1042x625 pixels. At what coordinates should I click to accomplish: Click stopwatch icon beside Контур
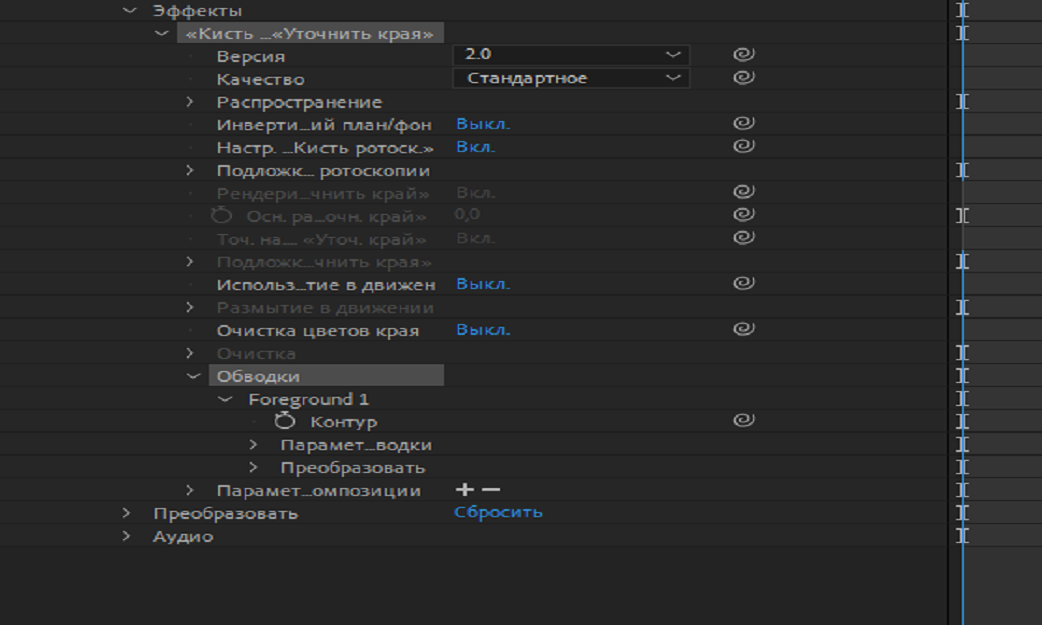[x=285, y=421]
